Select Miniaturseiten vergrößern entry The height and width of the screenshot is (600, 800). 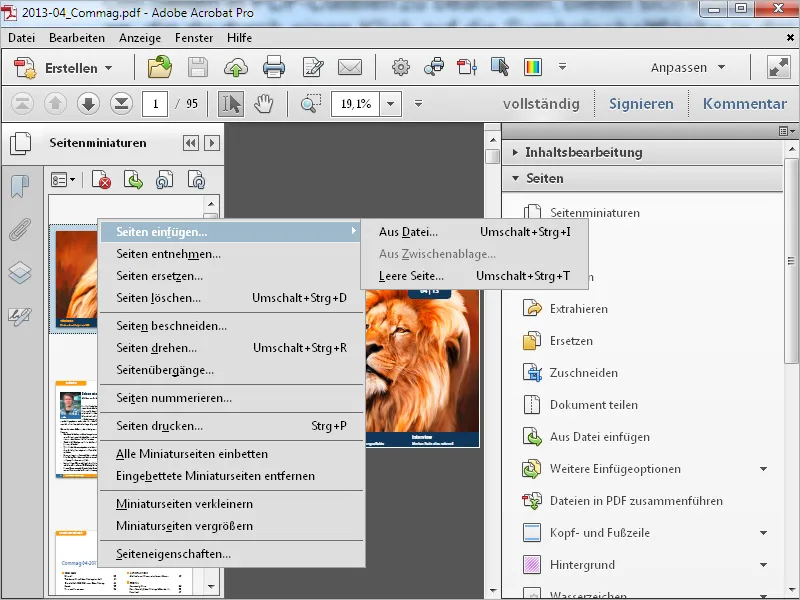coord(231,526)
